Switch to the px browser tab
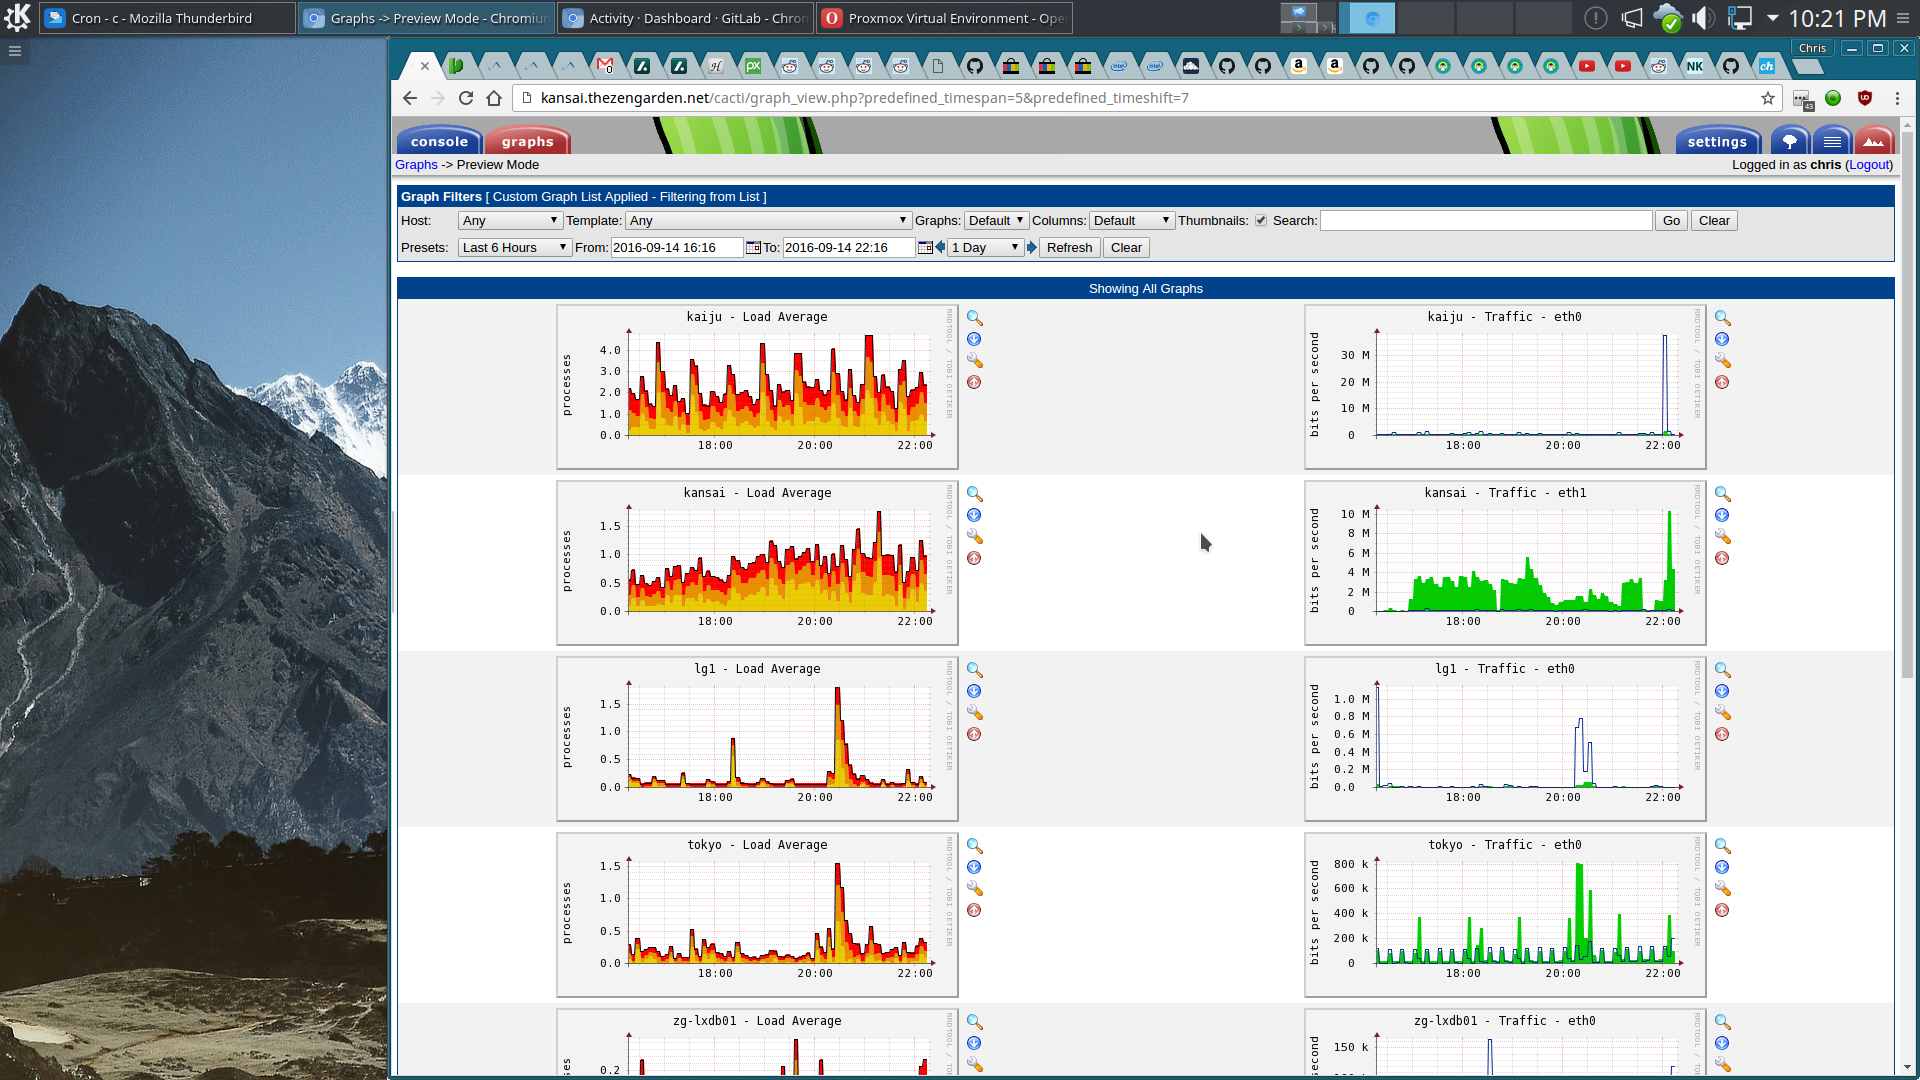Image resolution: width=1920 pixels, height=1080 pixels. tap(752, 66)
